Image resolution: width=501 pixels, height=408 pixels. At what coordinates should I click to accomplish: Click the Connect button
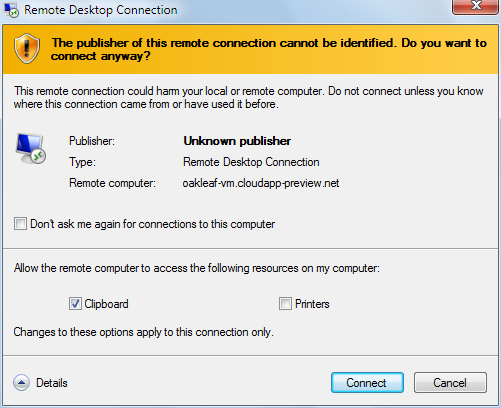[367, 383]
